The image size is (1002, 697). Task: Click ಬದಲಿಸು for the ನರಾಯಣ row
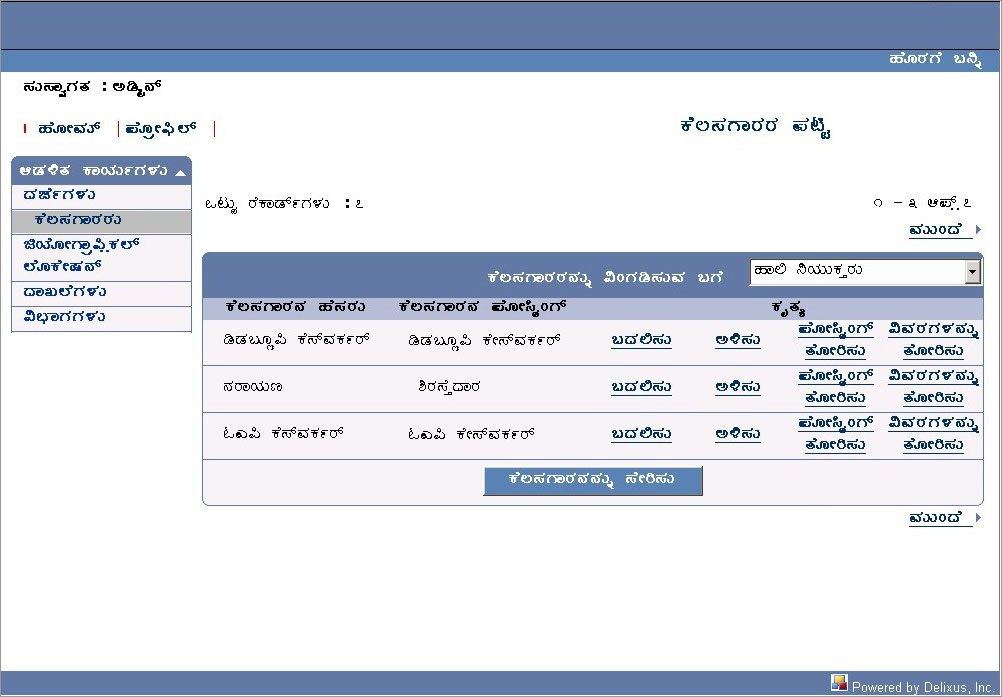(641, 387)
